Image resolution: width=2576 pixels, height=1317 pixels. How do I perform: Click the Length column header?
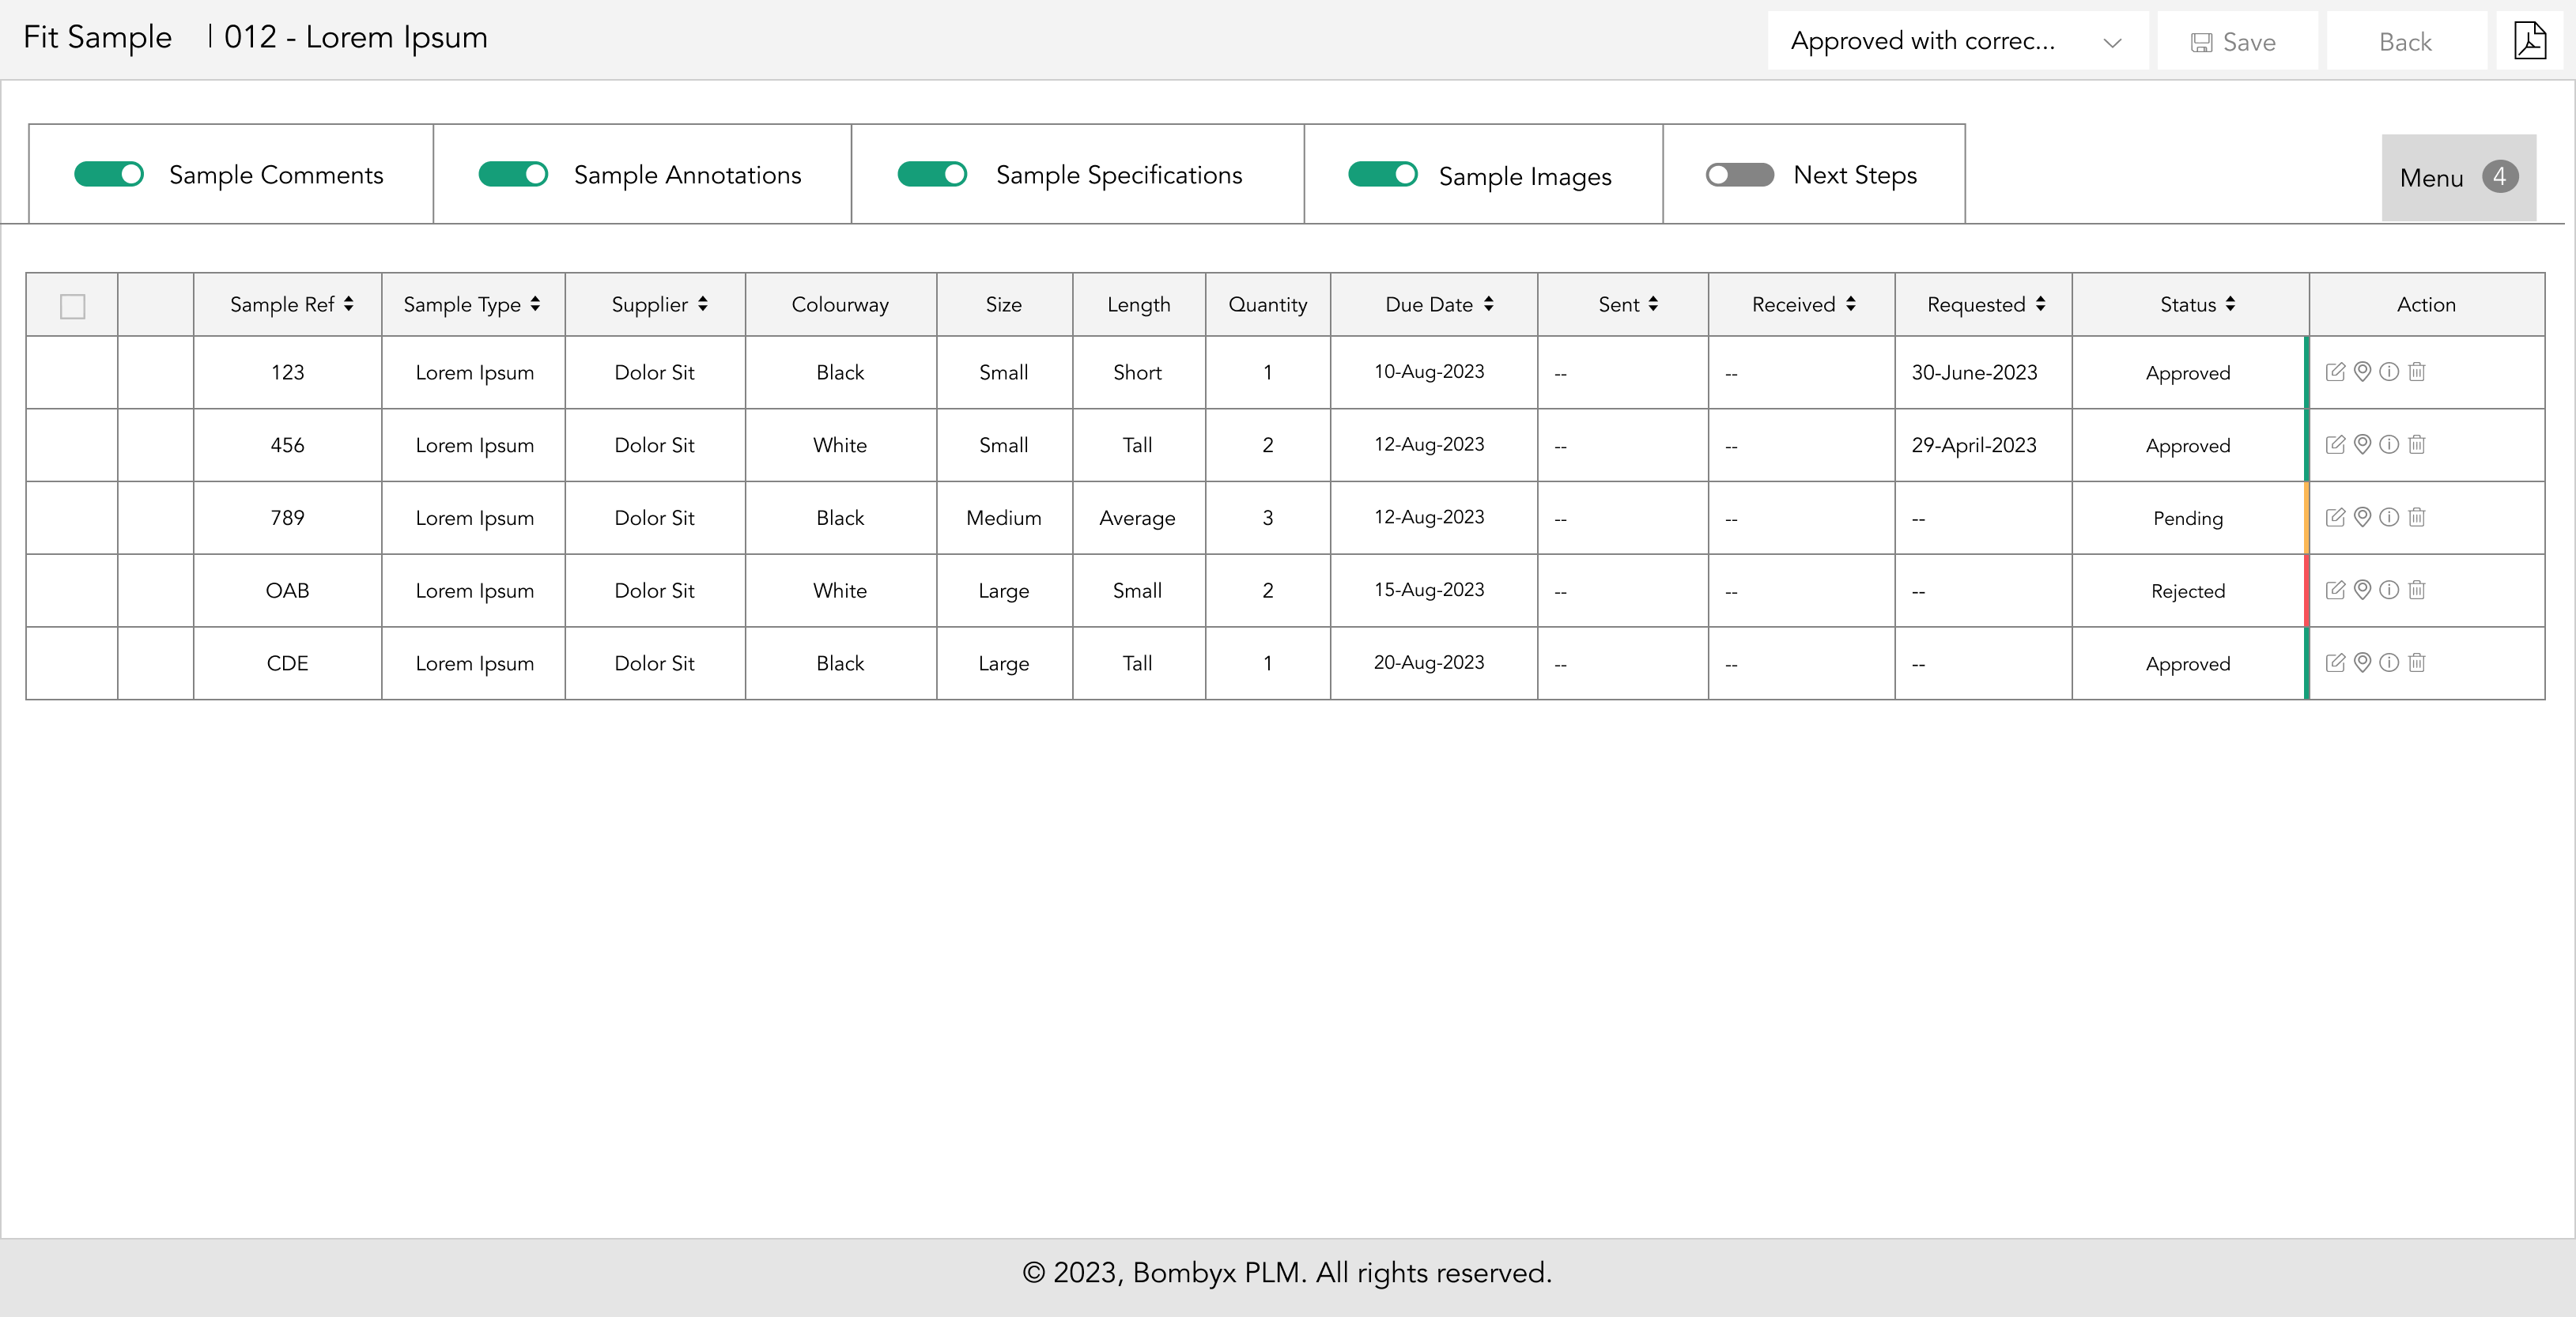1138,304
